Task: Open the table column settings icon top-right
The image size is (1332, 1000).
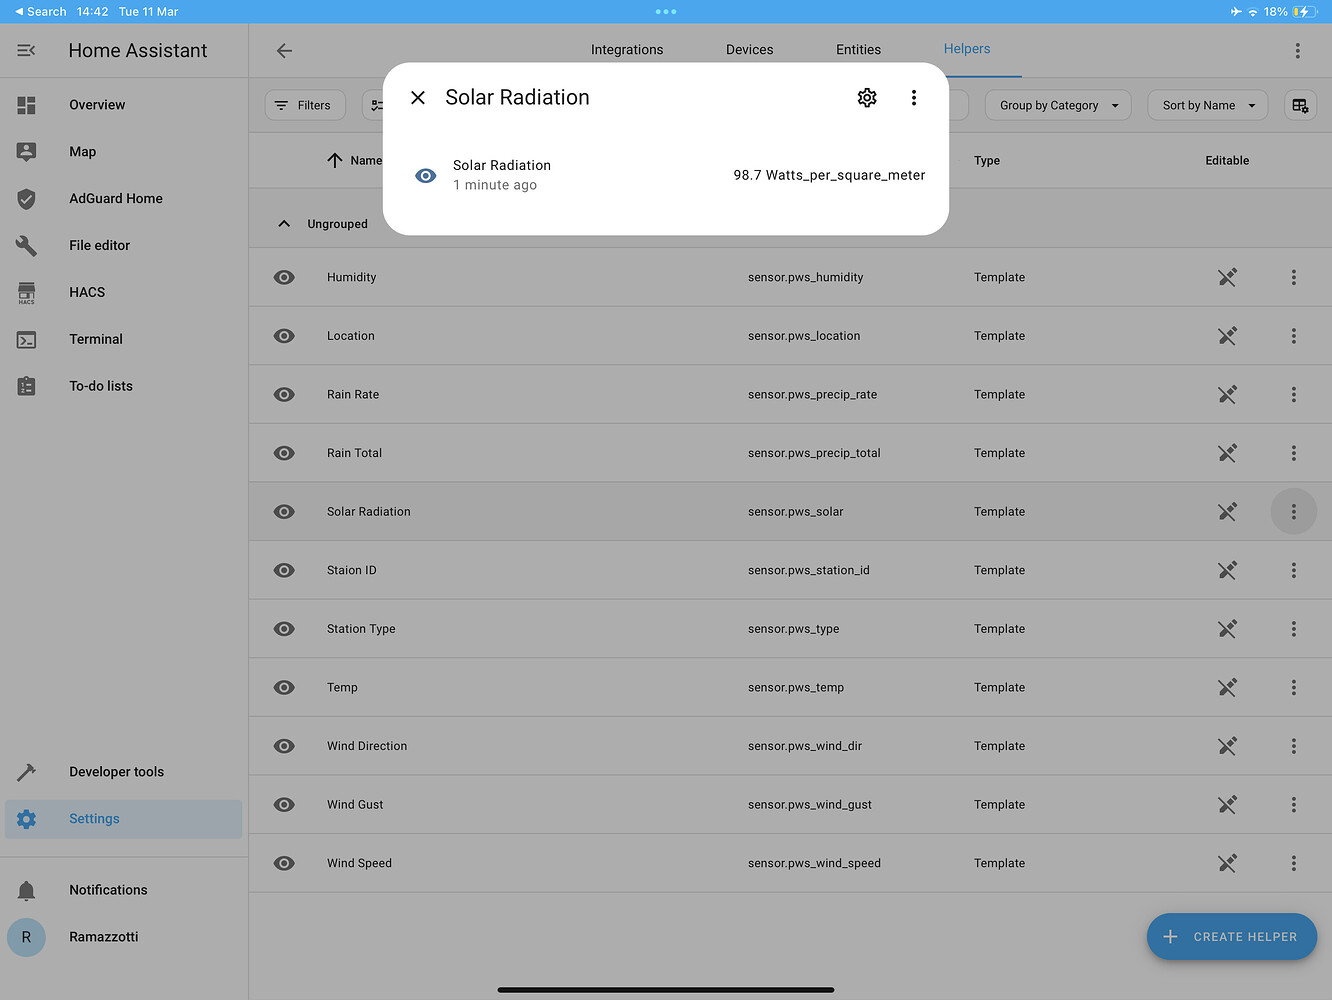Action: (1299, 105)
